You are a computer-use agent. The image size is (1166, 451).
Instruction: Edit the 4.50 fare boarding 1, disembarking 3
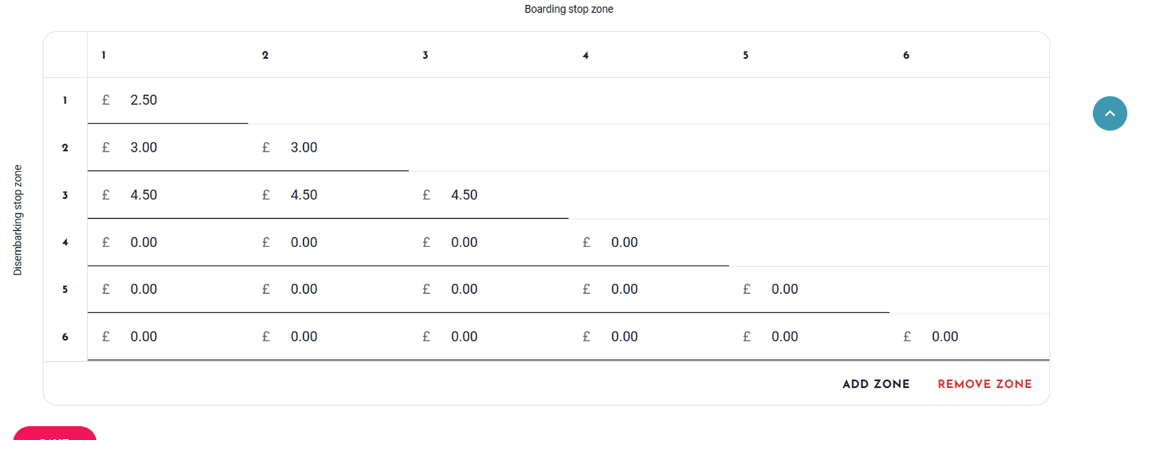click(x=168, y=195)
